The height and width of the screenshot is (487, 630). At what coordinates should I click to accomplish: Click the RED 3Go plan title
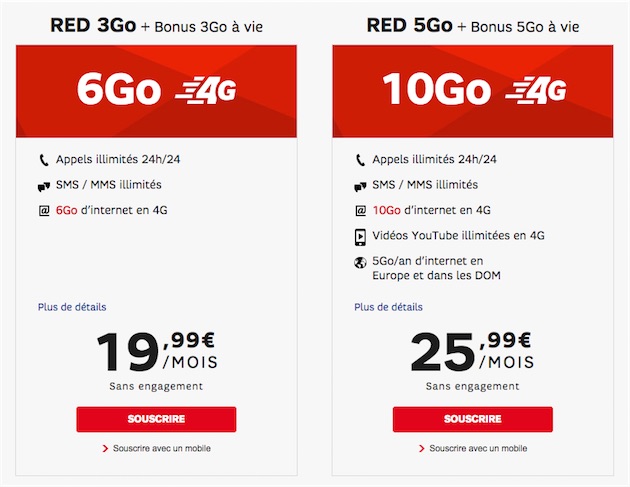tap(93, 25)
